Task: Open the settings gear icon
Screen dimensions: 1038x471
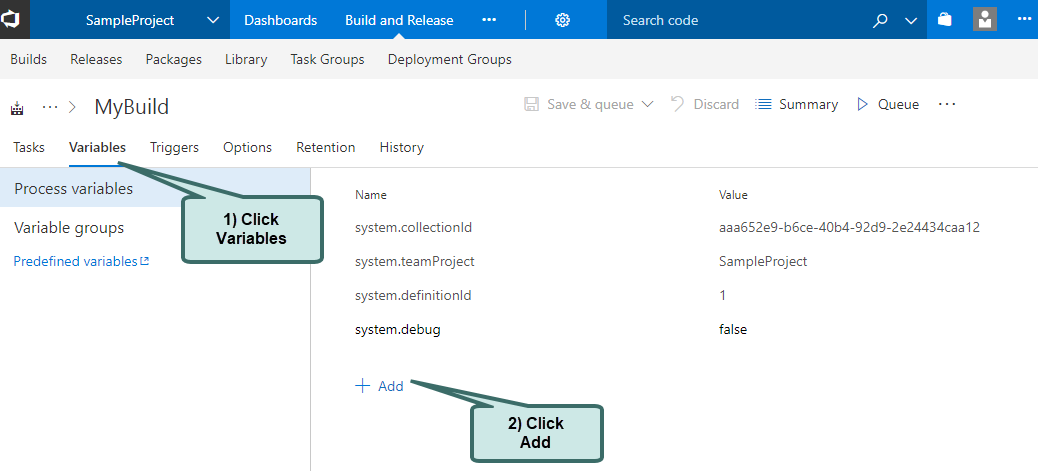Action: pyautogui.click(x=563, y=20)
